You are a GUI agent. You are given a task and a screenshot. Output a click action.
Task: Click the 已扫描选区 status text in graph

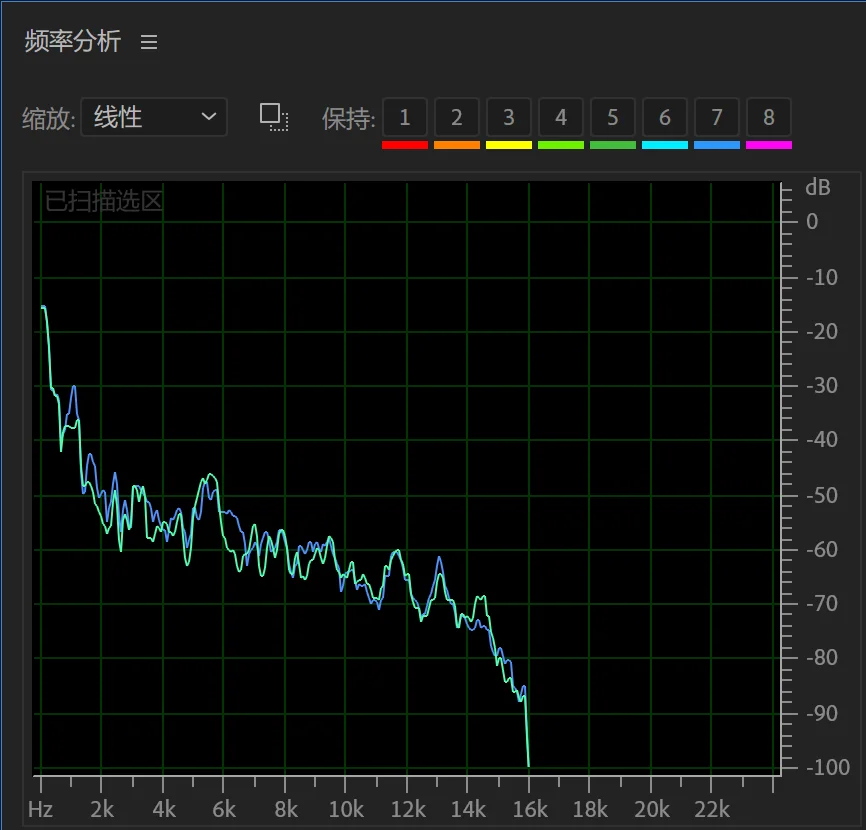(x=103, y=201)
